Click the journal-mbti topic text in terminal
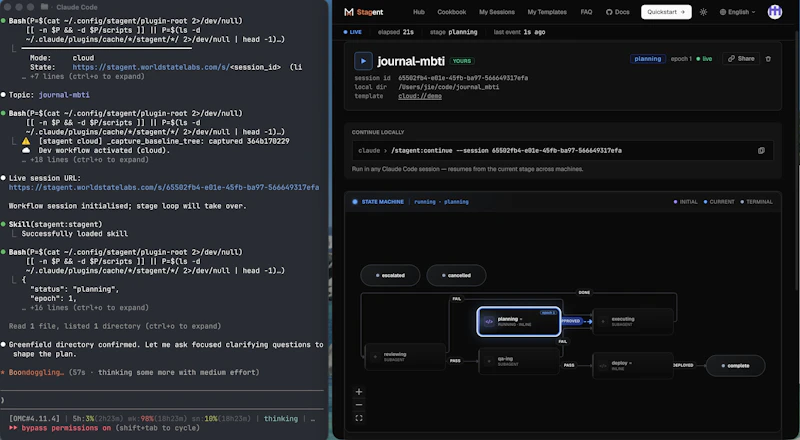The image size is (800, 440). 64,95
